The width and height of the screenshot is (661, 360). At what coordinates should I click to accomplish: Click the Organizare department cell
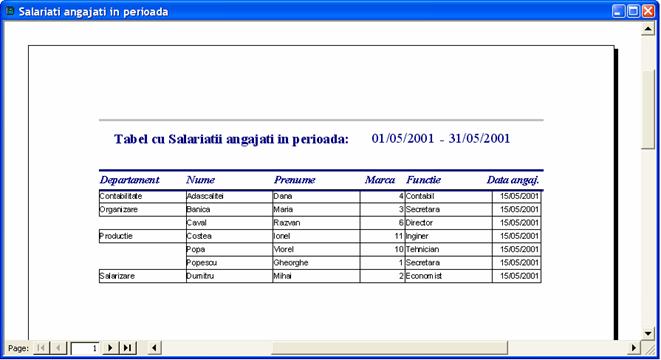pyautogui.click(x=142, y=210)
